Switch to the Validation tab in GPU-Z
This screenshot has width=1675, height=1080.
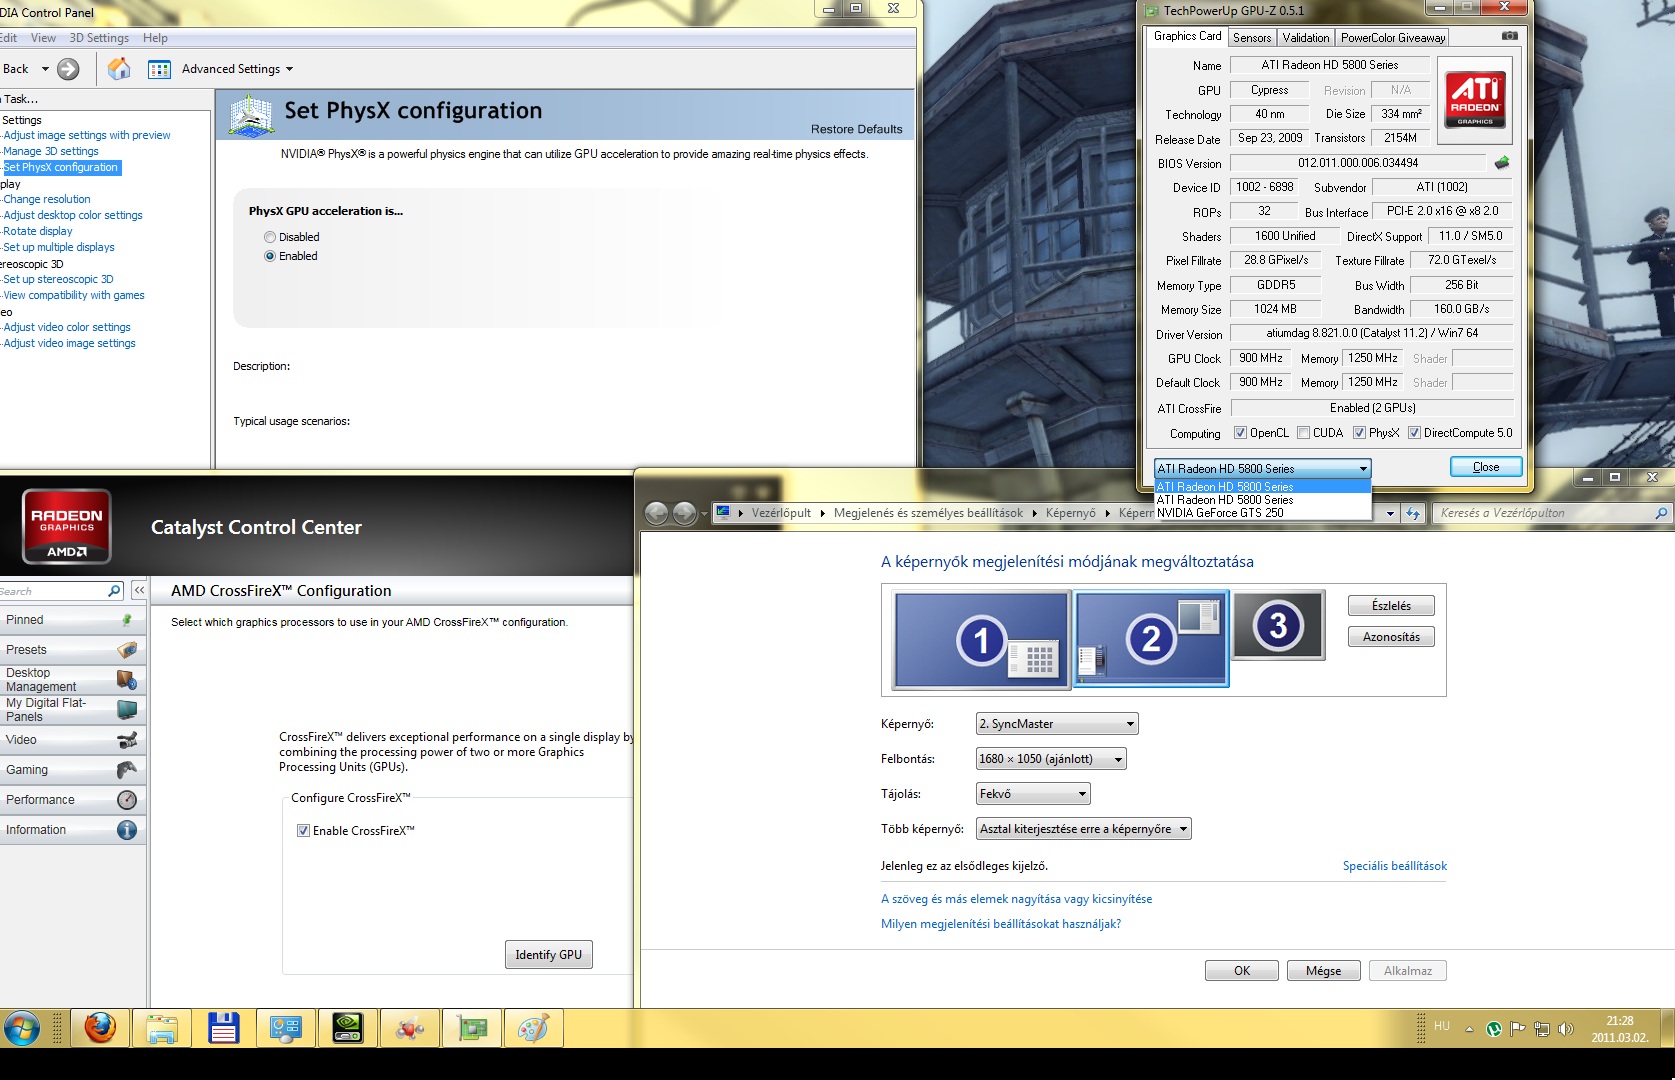(x=1306, y=38)
